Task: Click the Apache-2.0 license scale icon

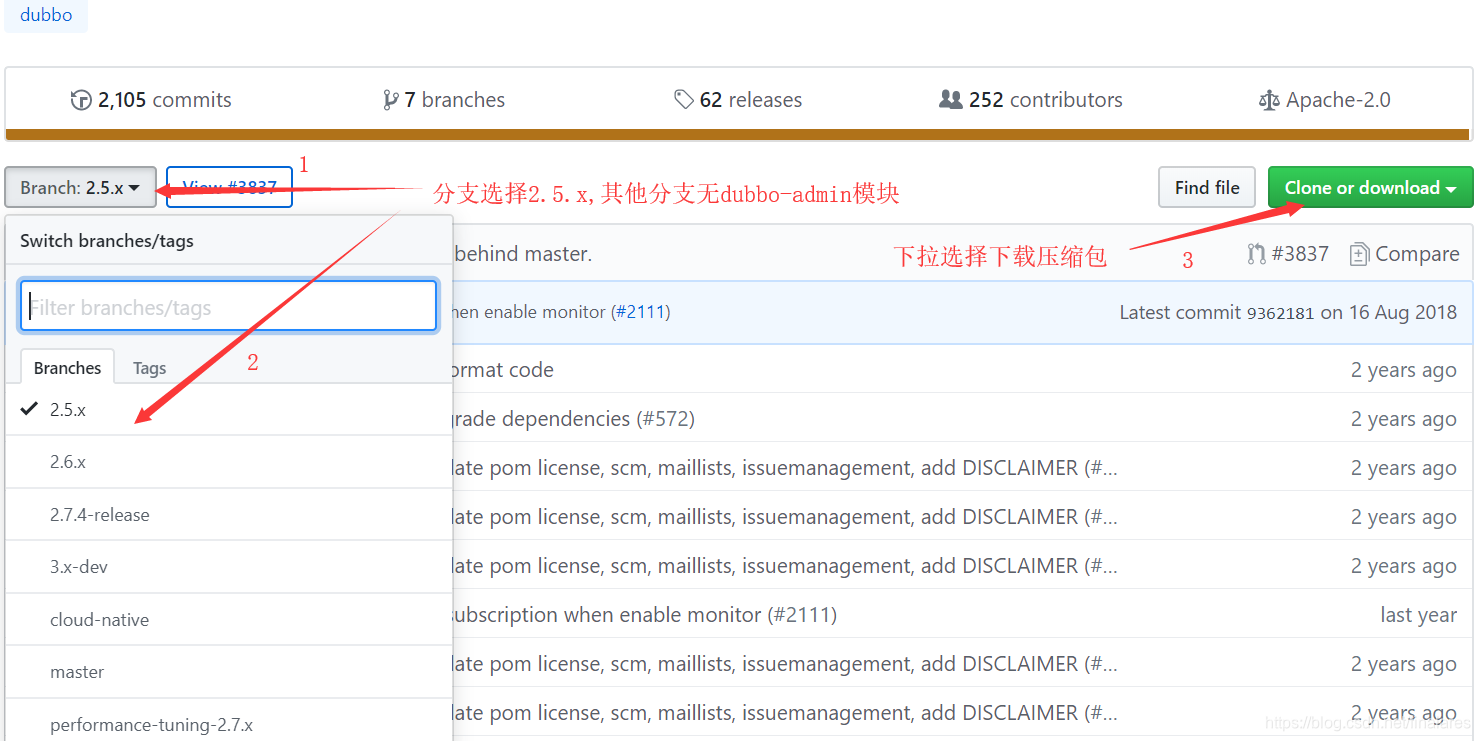Action: click(1269, 100)
